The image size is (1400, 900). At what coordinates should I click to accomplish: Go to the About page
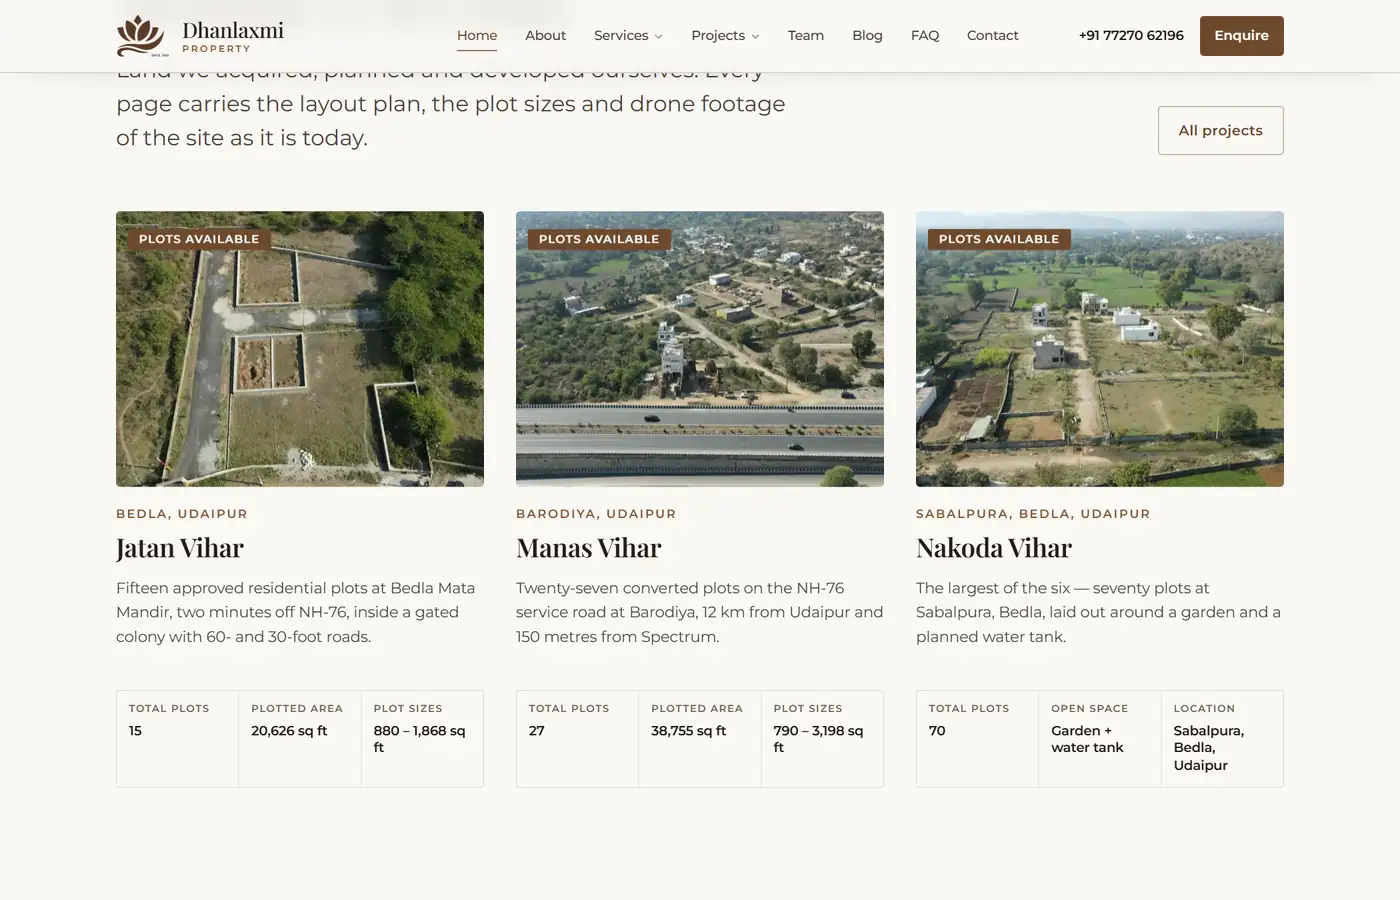point(545,35)
